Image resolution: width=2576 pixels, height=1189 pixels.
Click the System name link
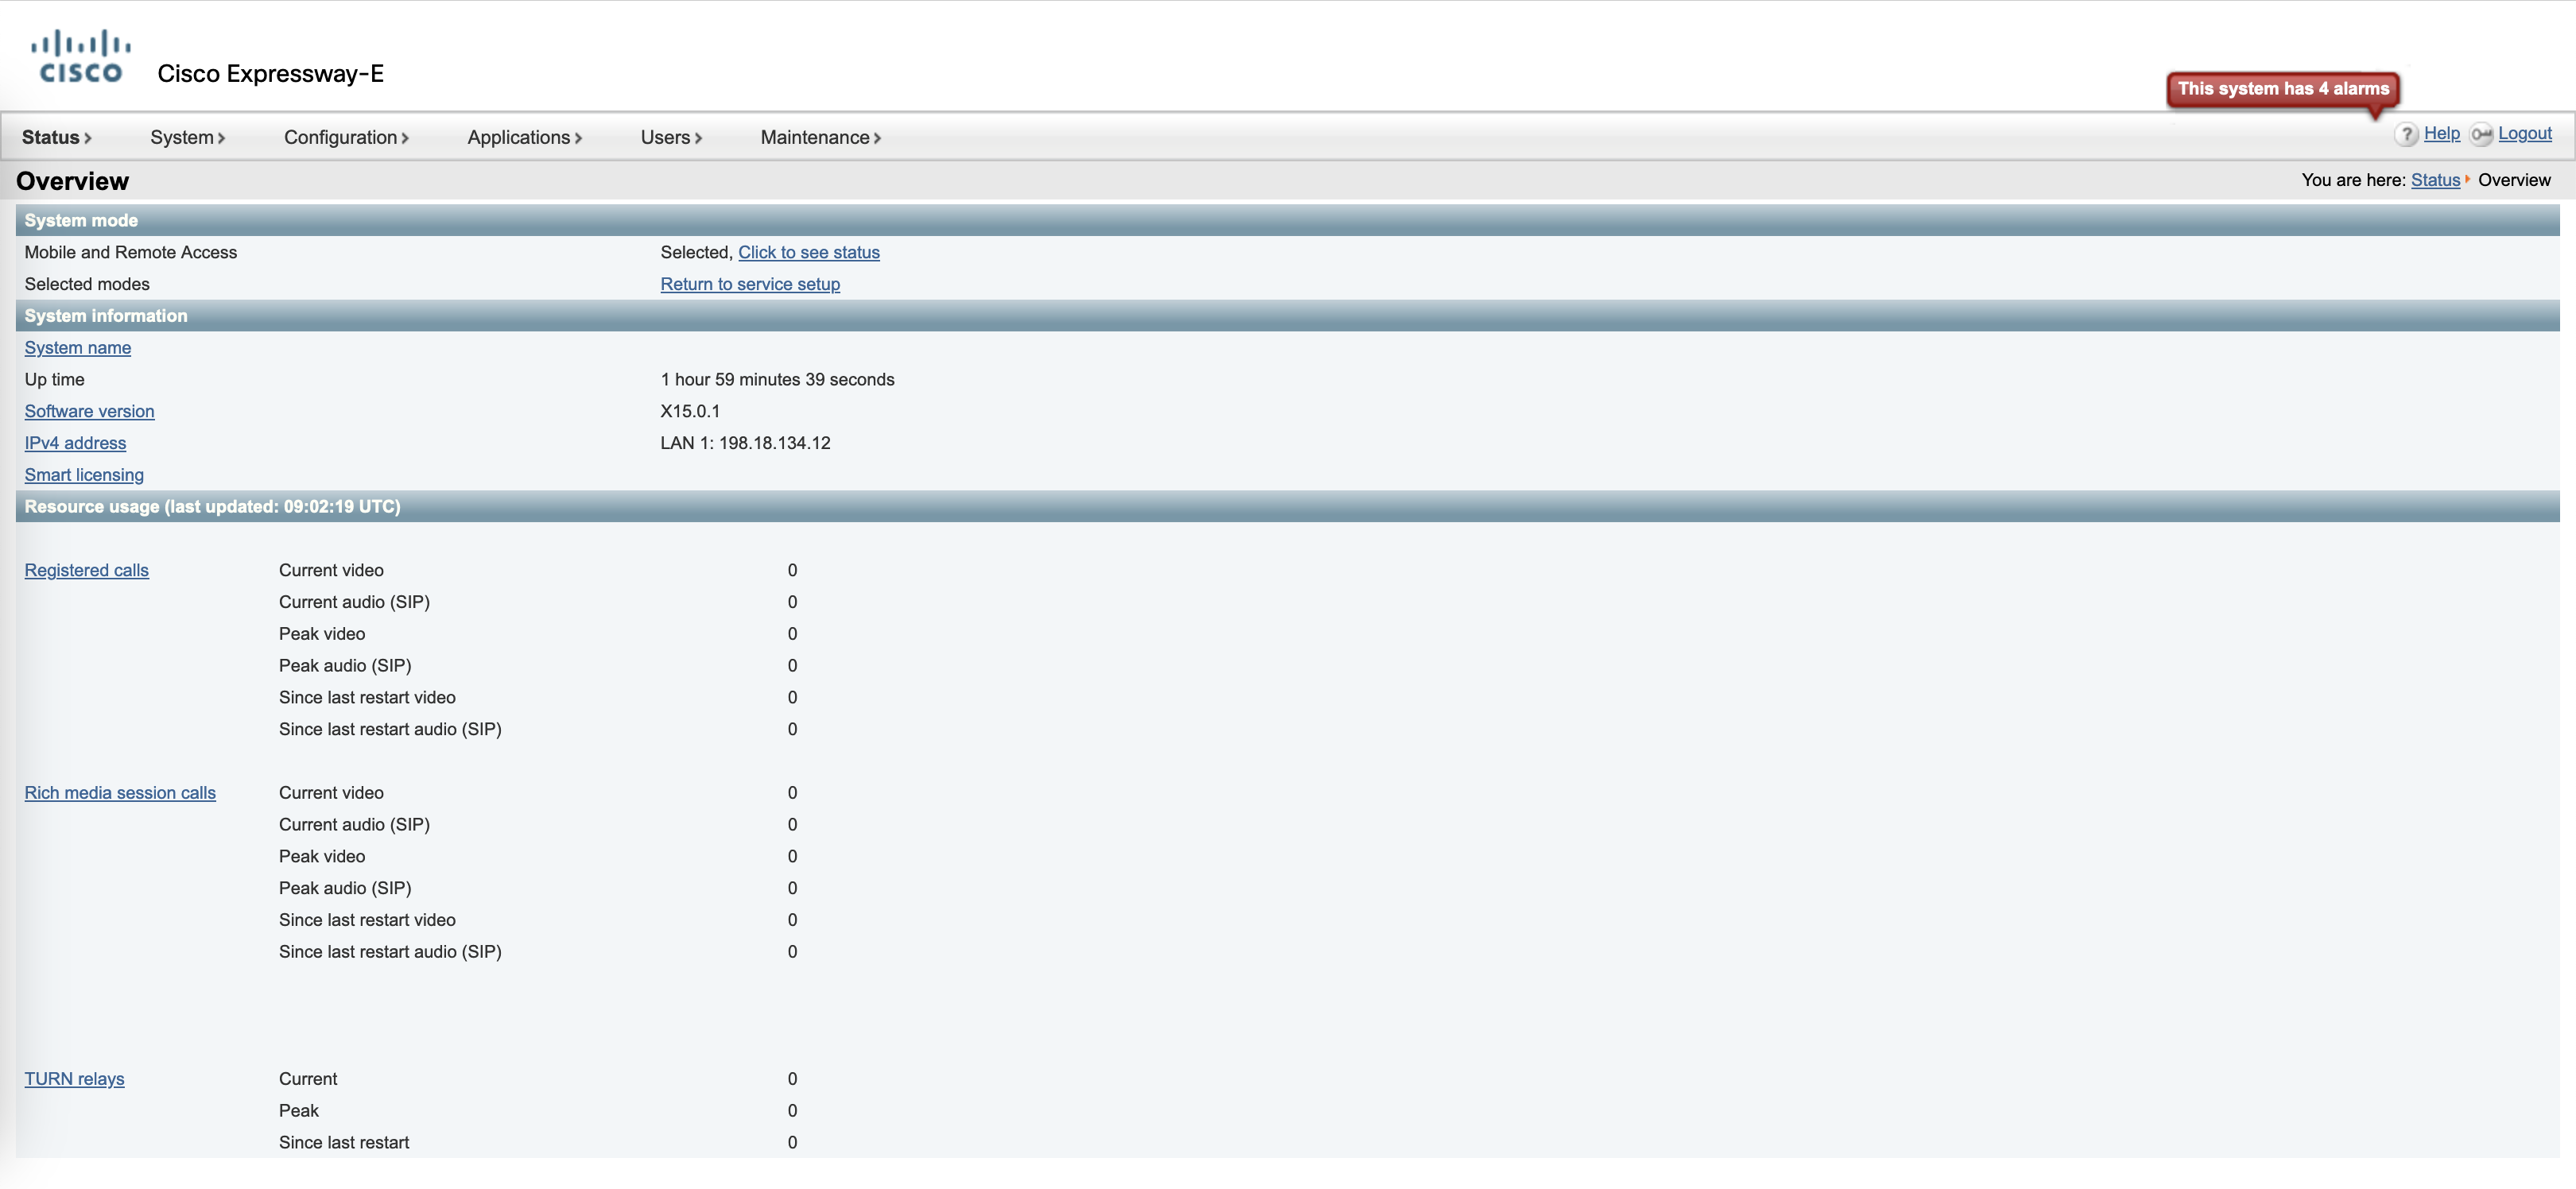[78, 348]
